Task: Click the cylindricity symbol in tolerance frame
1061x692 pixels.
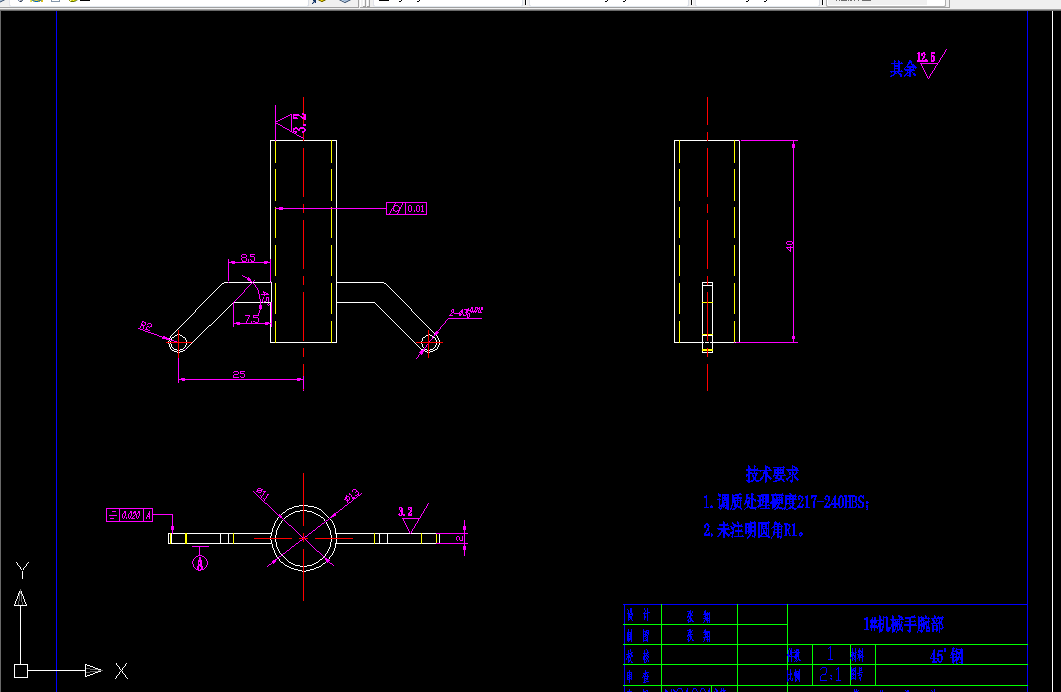Action: [396, 209]
